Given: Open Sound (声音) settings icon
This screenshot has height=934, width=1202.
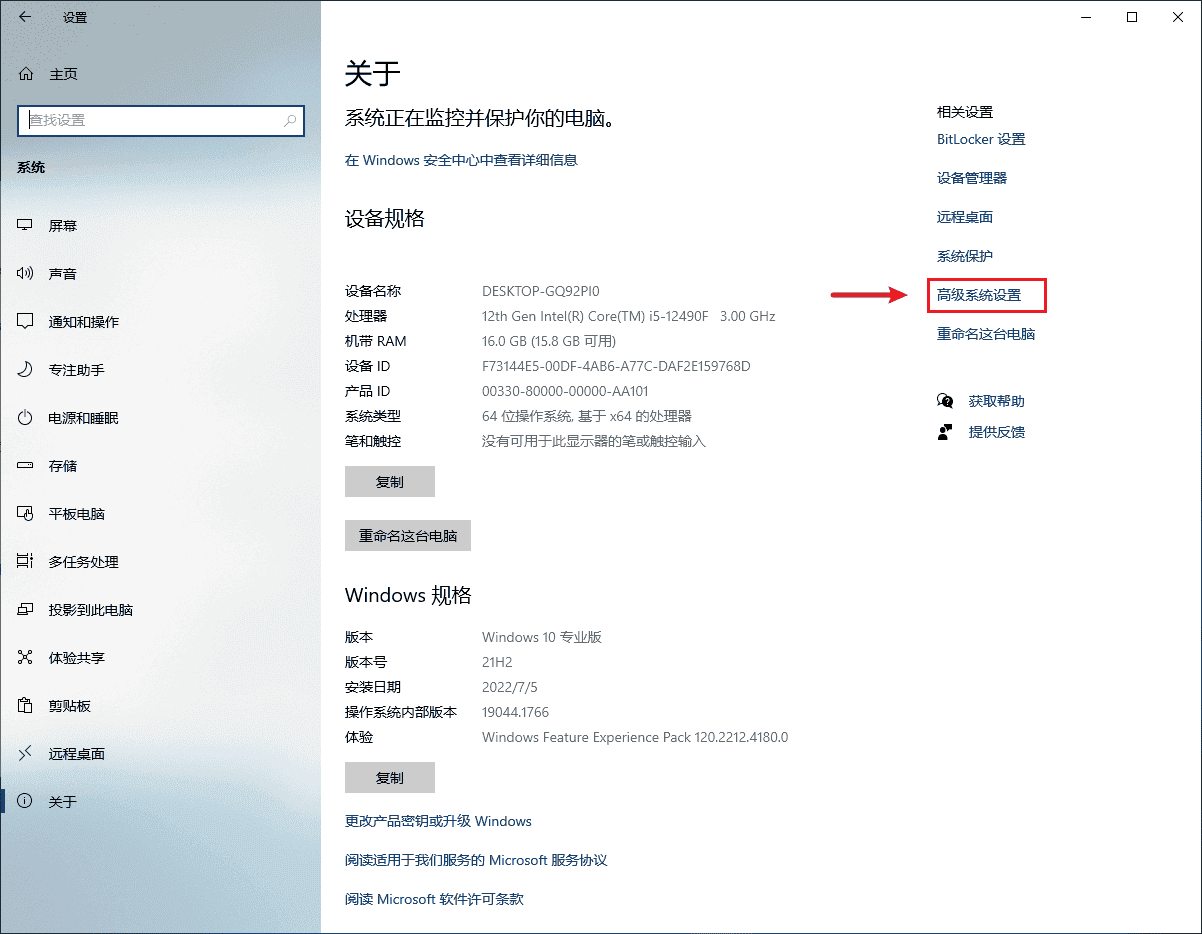Looking at the screenshot, I should tap(26, 274).
